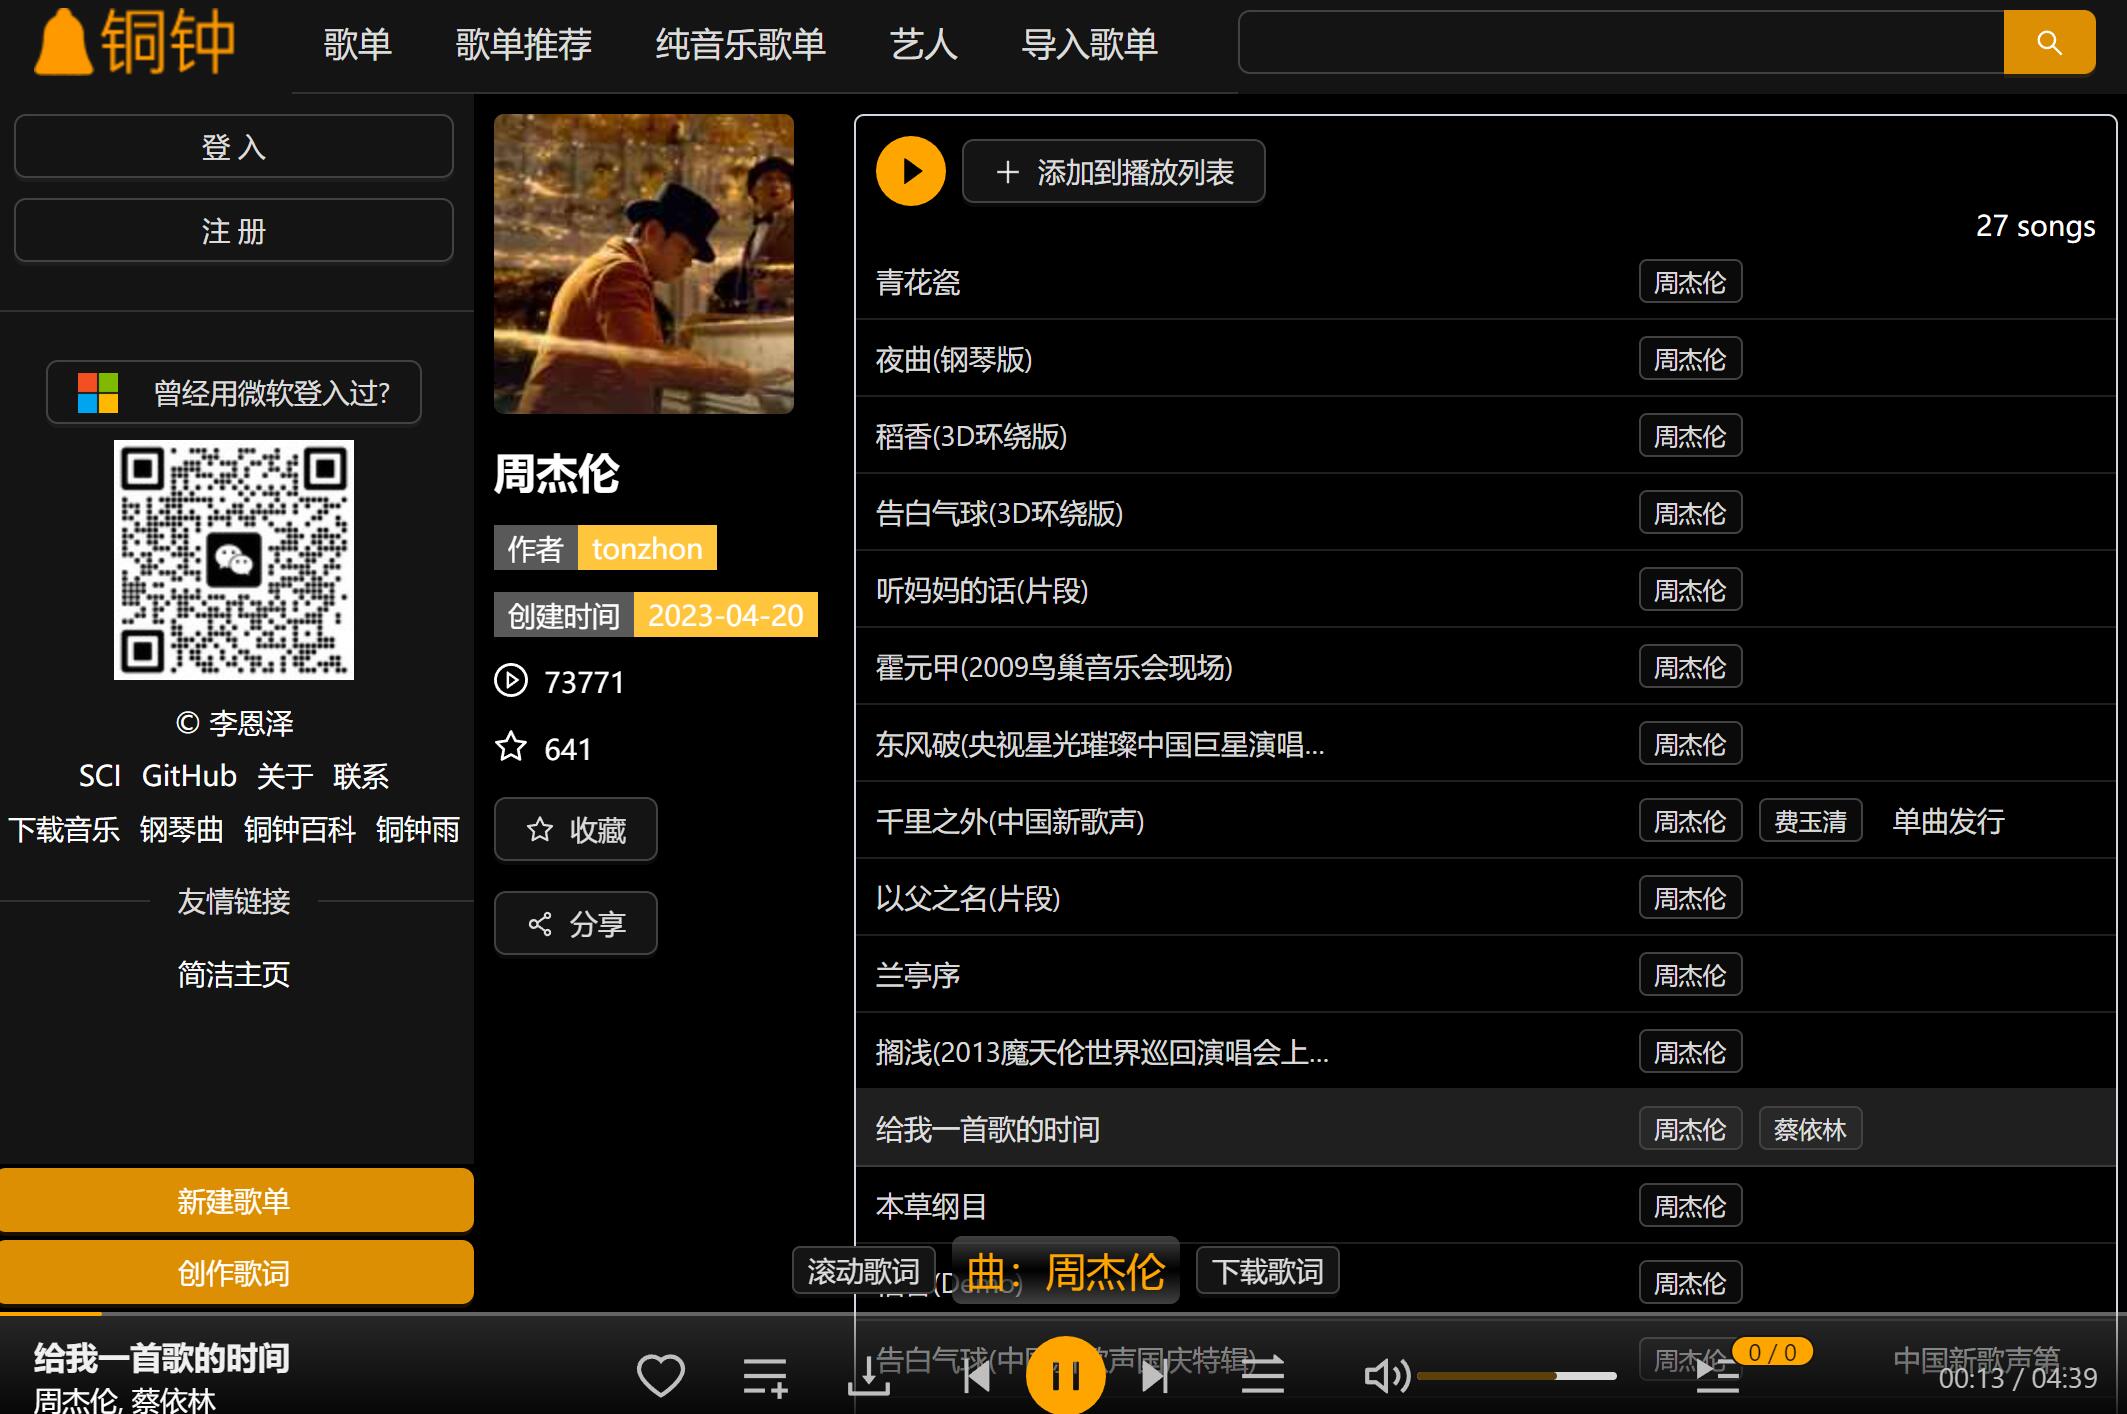
Task: Open the 联系 link
Action: coord(361,776)
